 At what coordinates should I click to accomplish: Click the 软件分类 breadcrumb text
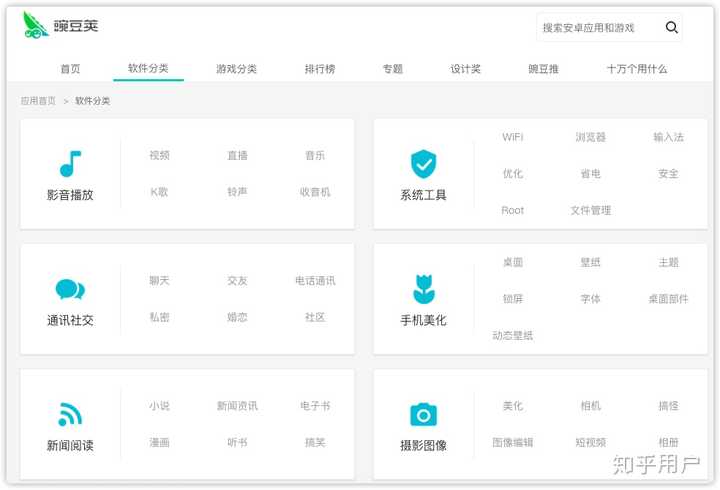tap(92, 101)
